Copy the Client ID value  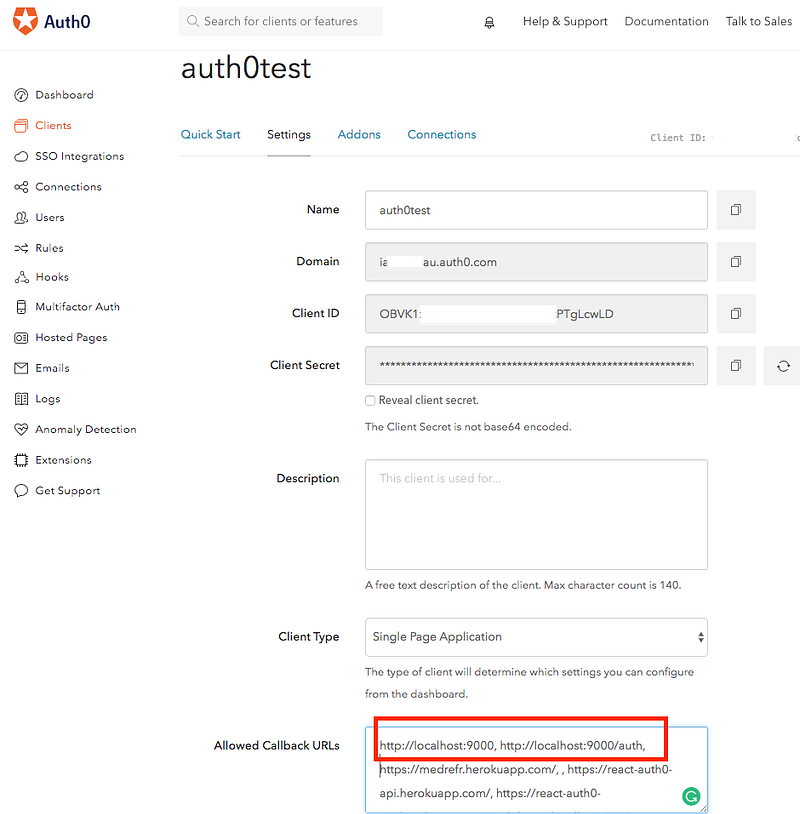click(736, 314)
